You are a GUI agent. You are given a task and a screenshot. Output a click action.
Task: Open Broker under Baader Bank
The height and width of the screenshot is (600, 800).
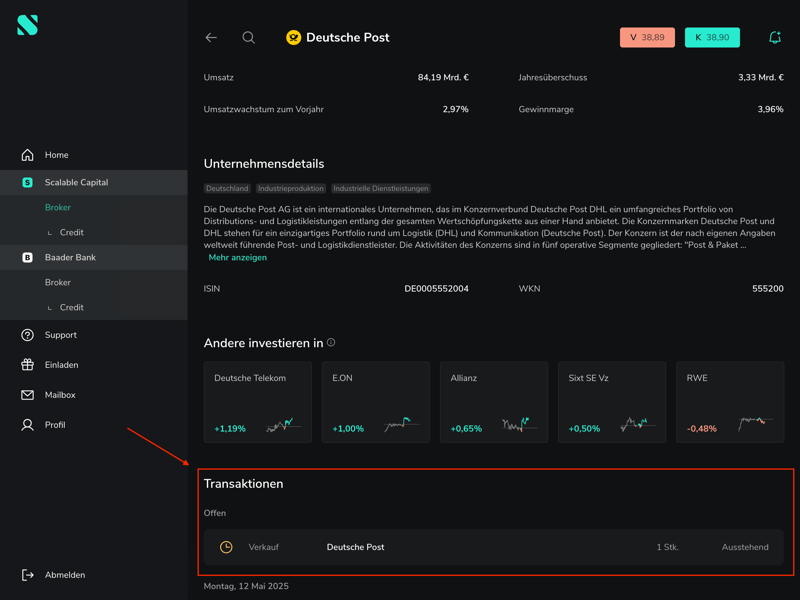coord(58,282)
